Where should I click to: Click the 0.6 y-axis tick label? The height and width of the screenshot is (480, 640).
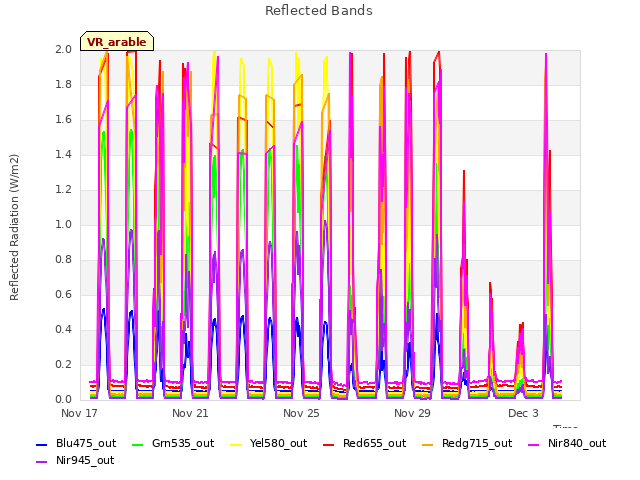[x=63, y=295]
